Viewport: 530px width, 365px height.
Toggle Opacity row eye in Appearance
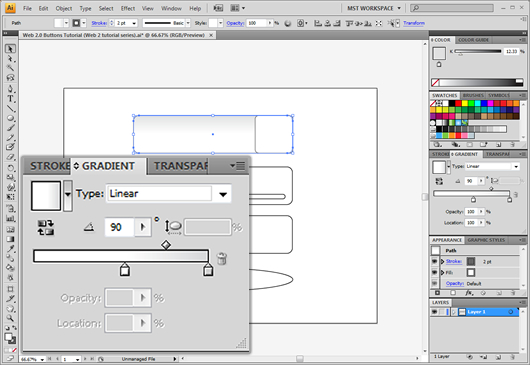tap(435, 283)
